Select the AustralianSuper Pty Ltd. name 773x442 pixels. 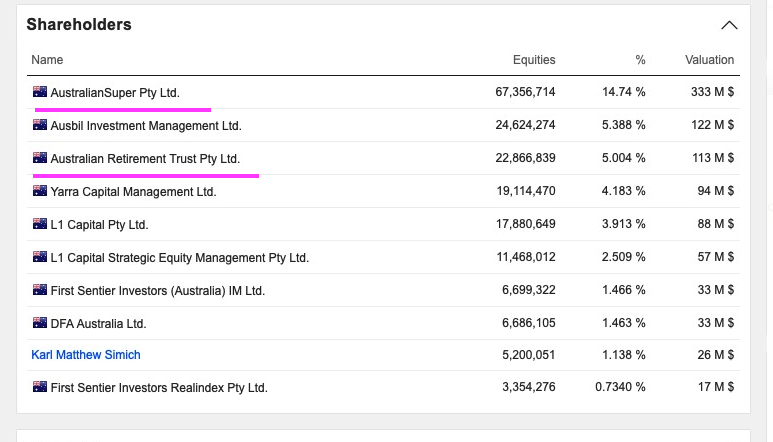click(115, 93)
